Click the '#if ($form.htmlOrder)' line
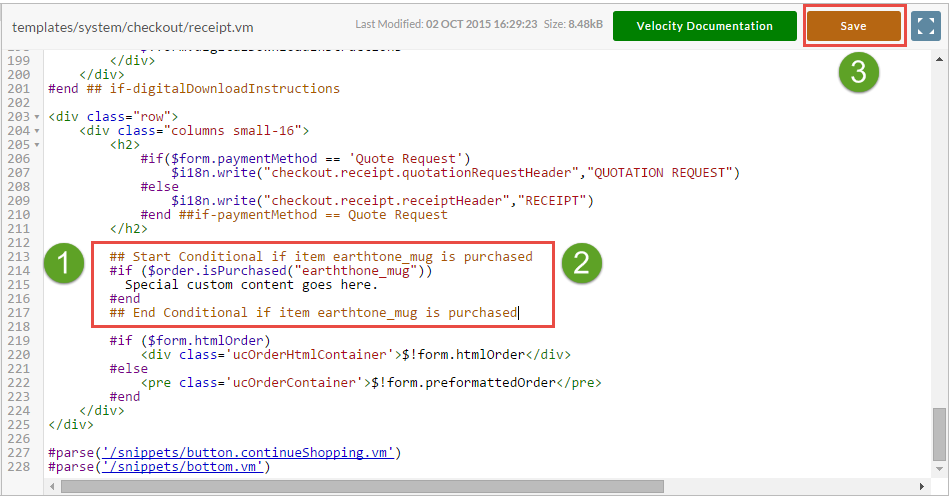Image resolution: width=952 pixels, height=500 pixels. [190, 340]
